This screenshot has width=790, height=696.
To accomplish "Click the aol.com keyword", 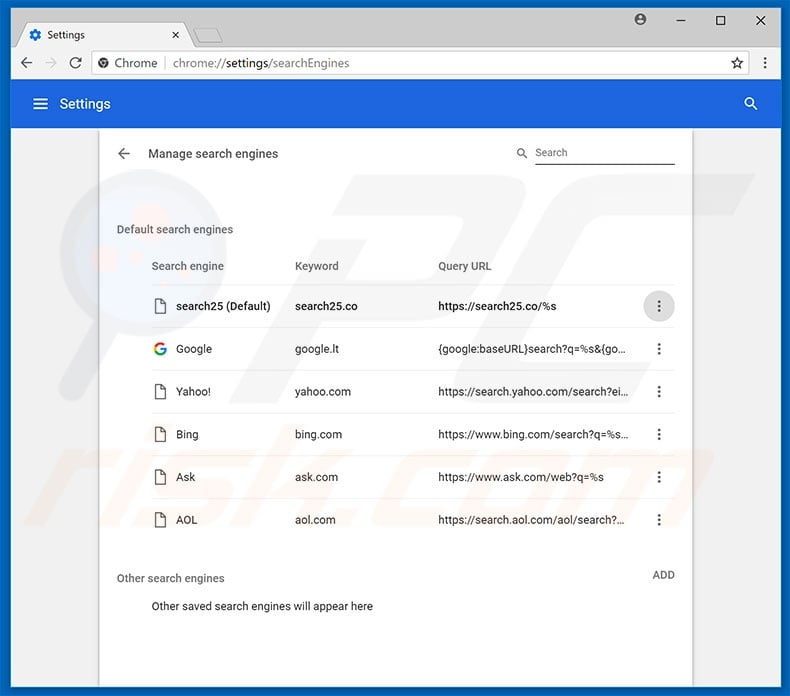I will tap(315, 520).
